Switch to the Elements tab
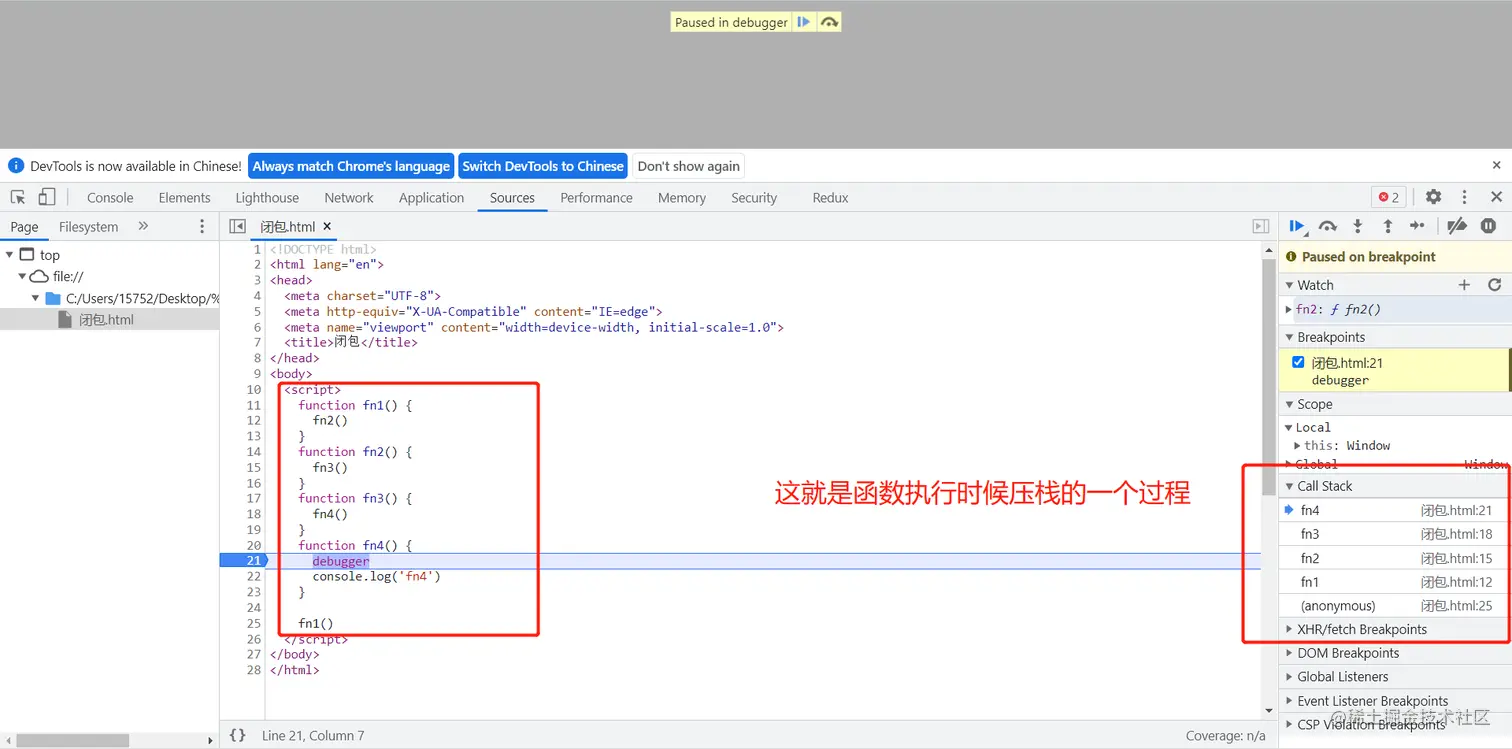 point(184,198)
